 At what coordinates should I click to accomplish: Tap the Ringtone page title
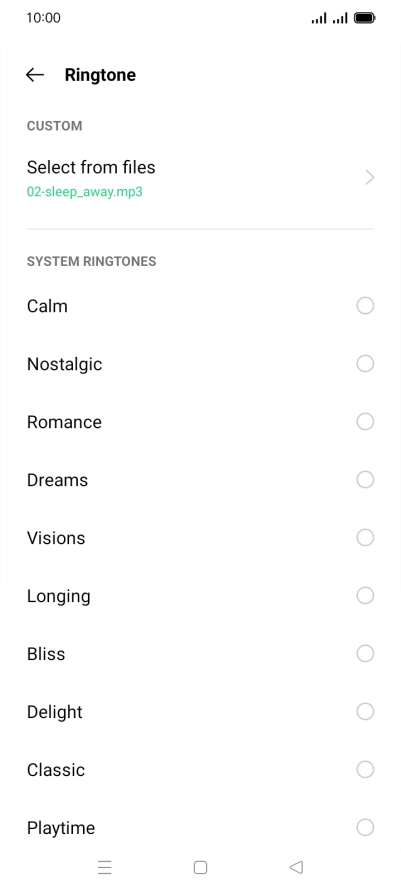tap(100, 75)
